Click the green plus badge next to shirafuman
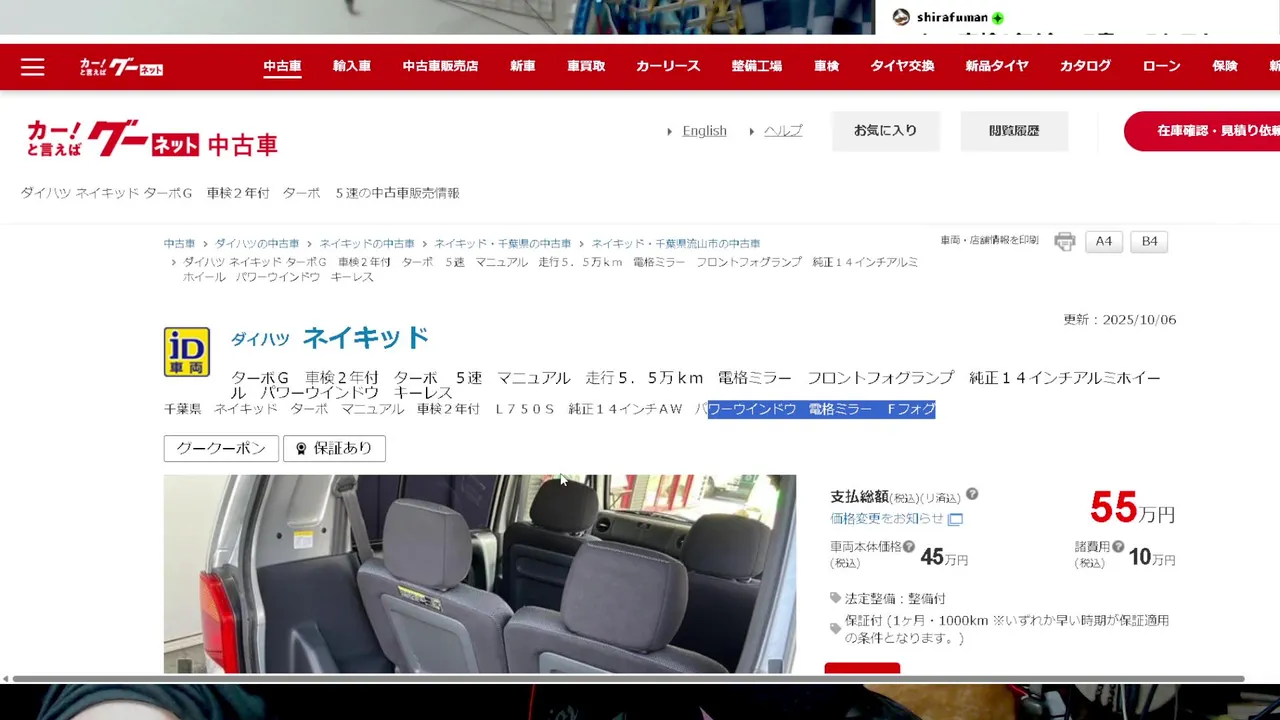Image resolution: width=1280 pixels, height=720 pixels. 998,18
